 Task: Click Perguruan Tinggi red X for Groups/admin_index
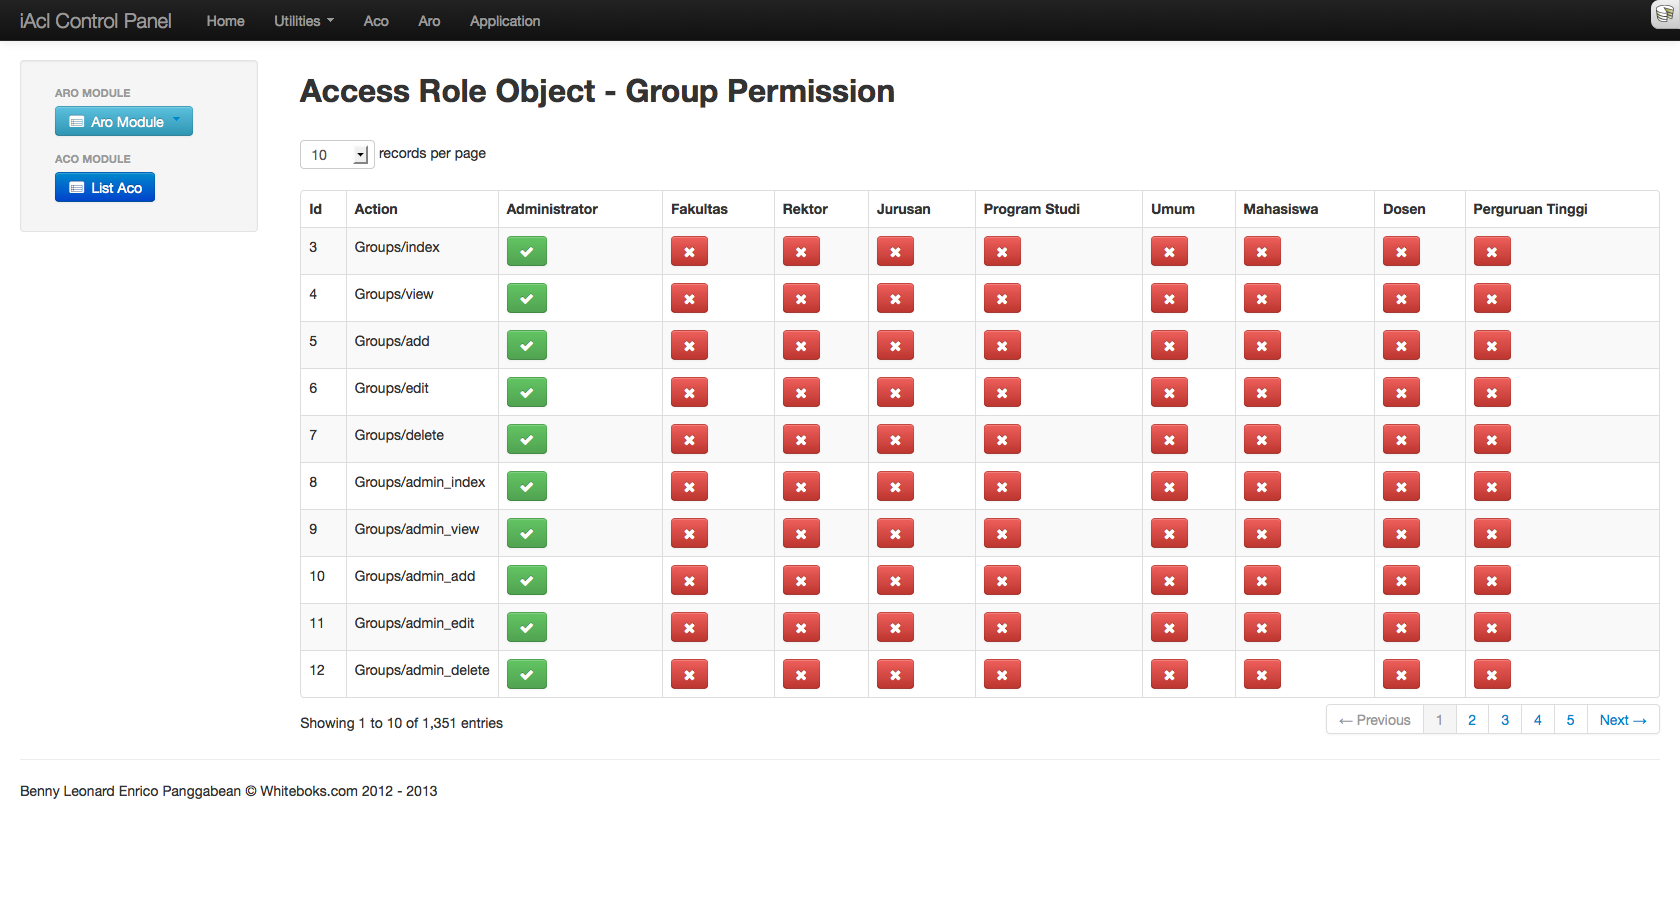pos(1492,486)
